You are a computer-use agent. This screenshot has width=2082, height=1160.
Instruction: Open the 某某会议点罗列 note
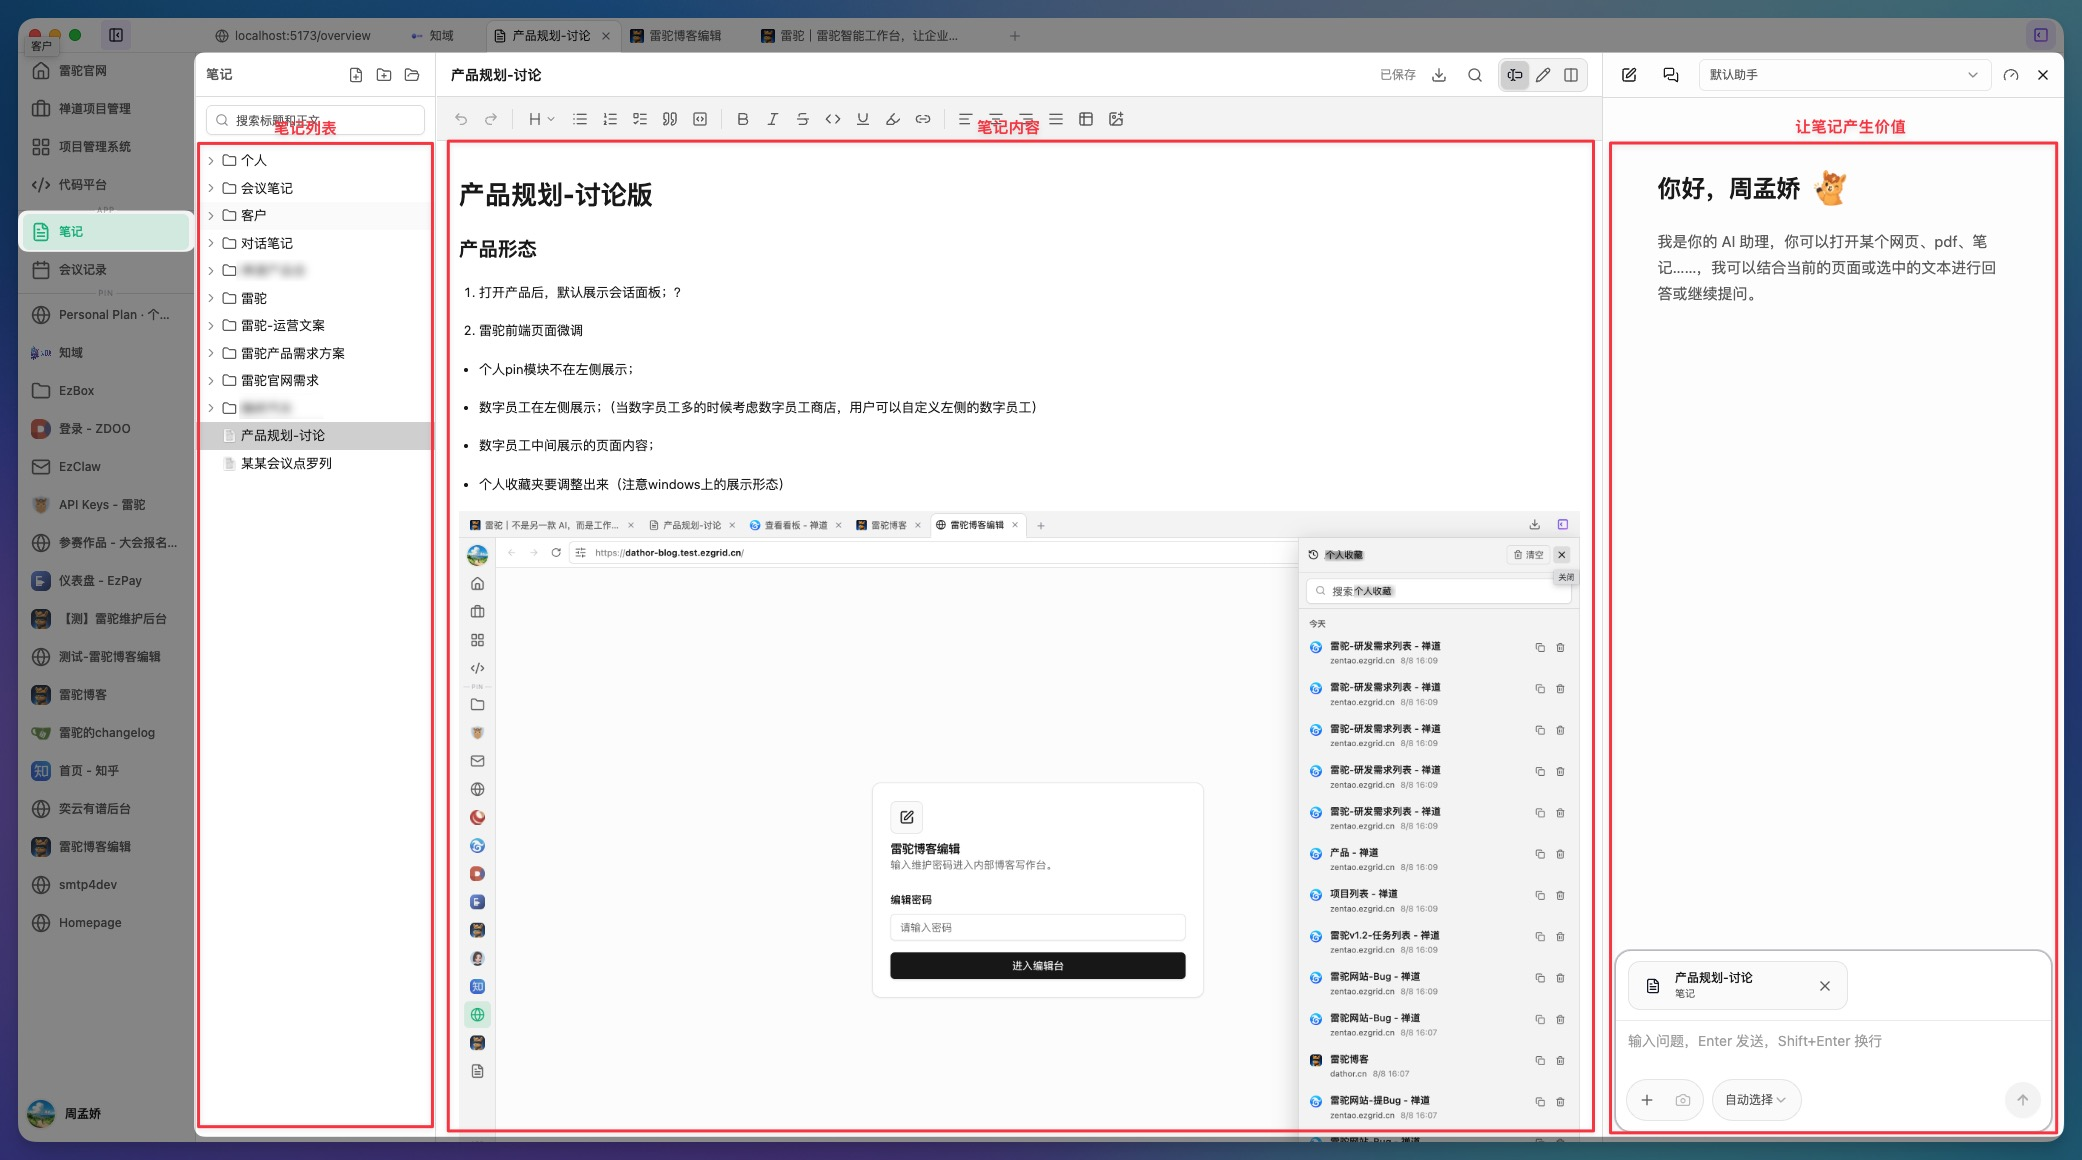coord(316,463)
